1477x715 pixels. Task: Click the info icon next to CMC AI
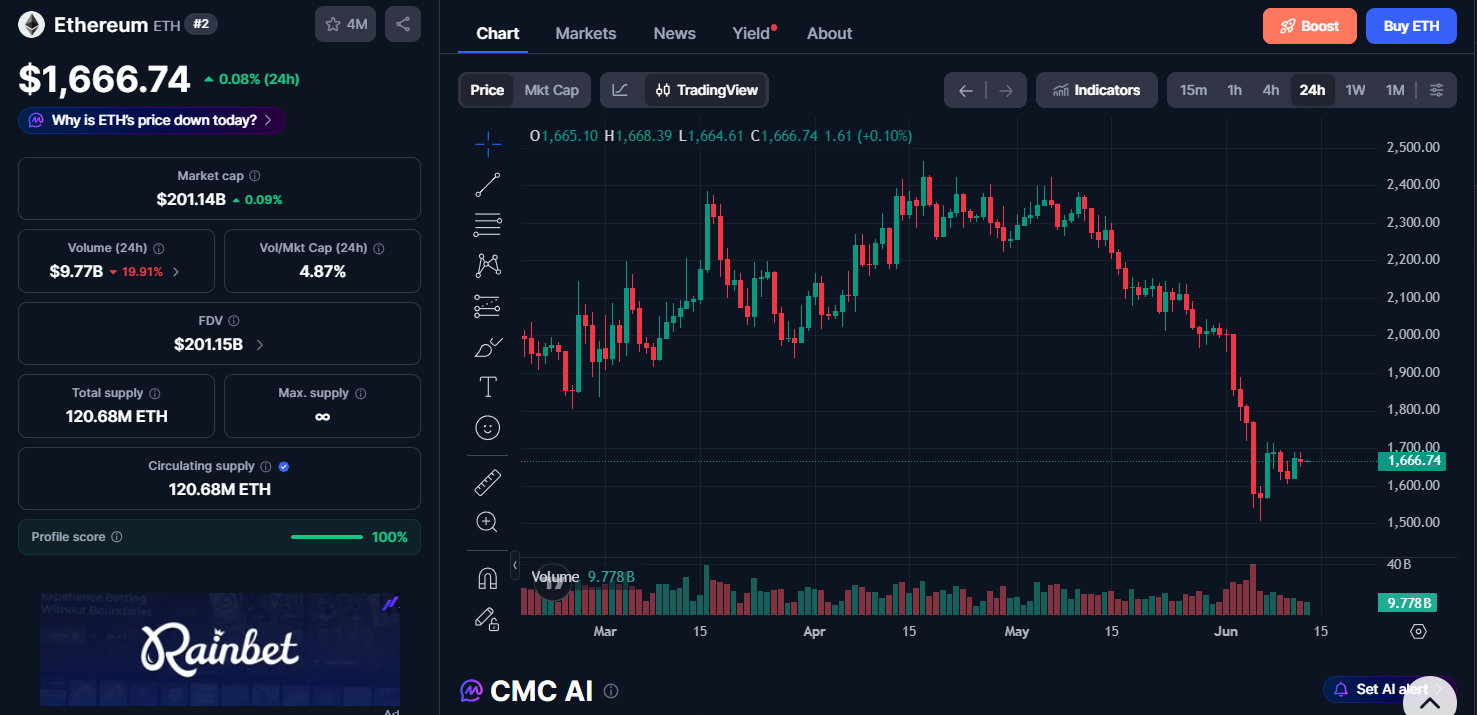click(x=611, y=691)
